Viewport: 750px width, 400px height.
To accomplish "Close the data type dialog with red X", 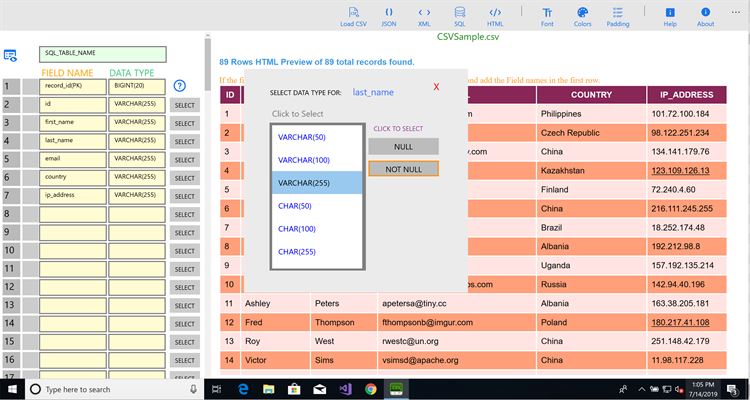I will click(436, 87).
